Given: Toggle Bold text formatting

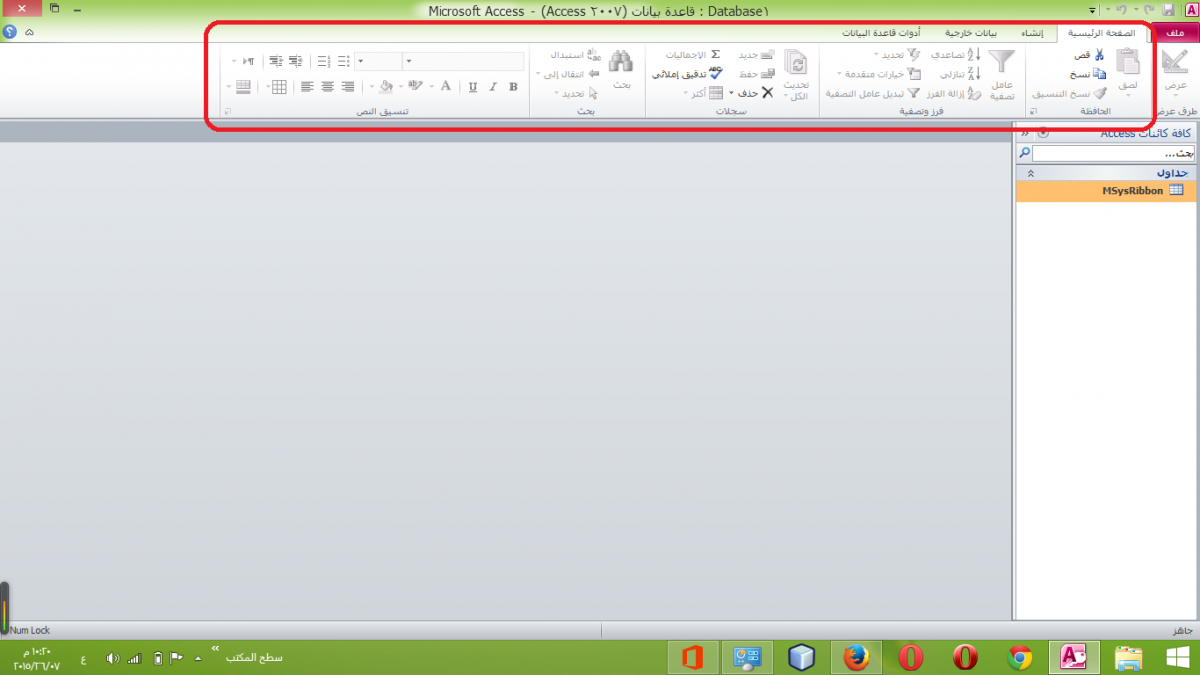Looking at the screenshot, I should (513, 87).
